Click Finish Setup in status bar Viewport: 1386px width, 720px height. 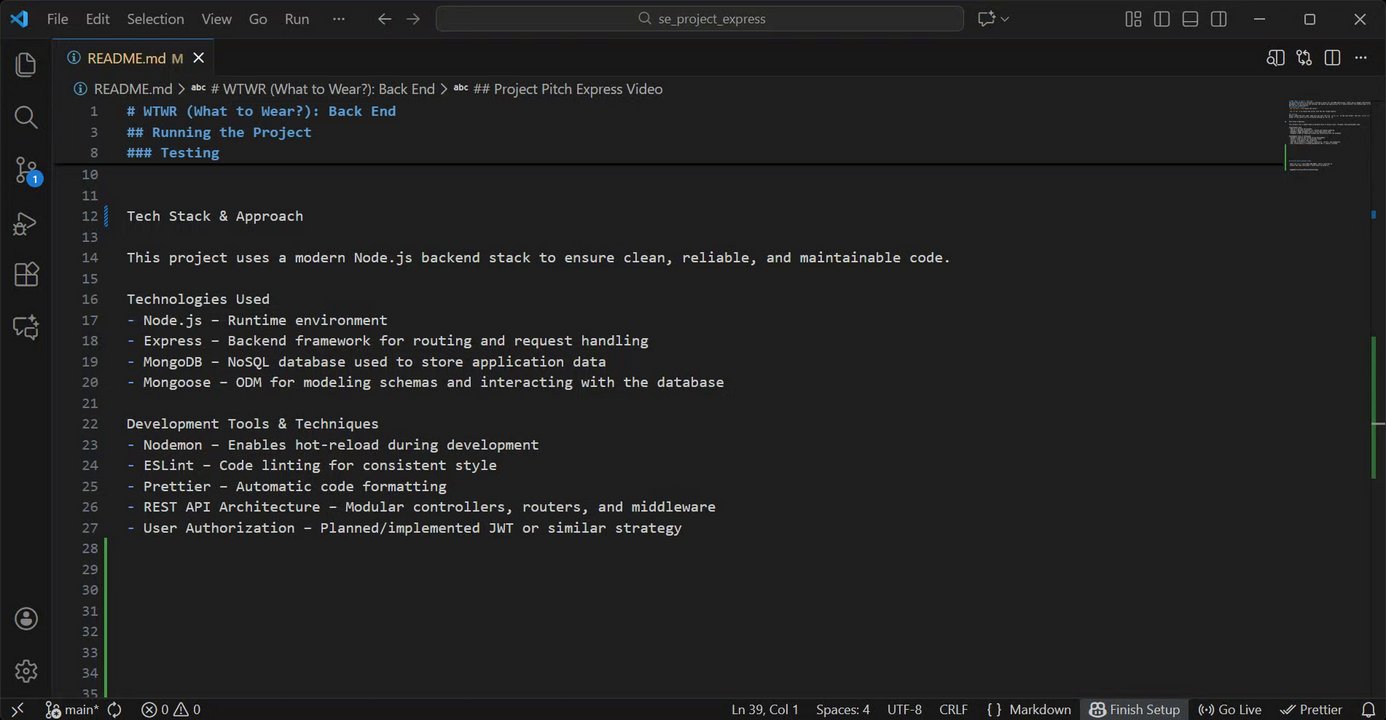[x=1136, y=709]
